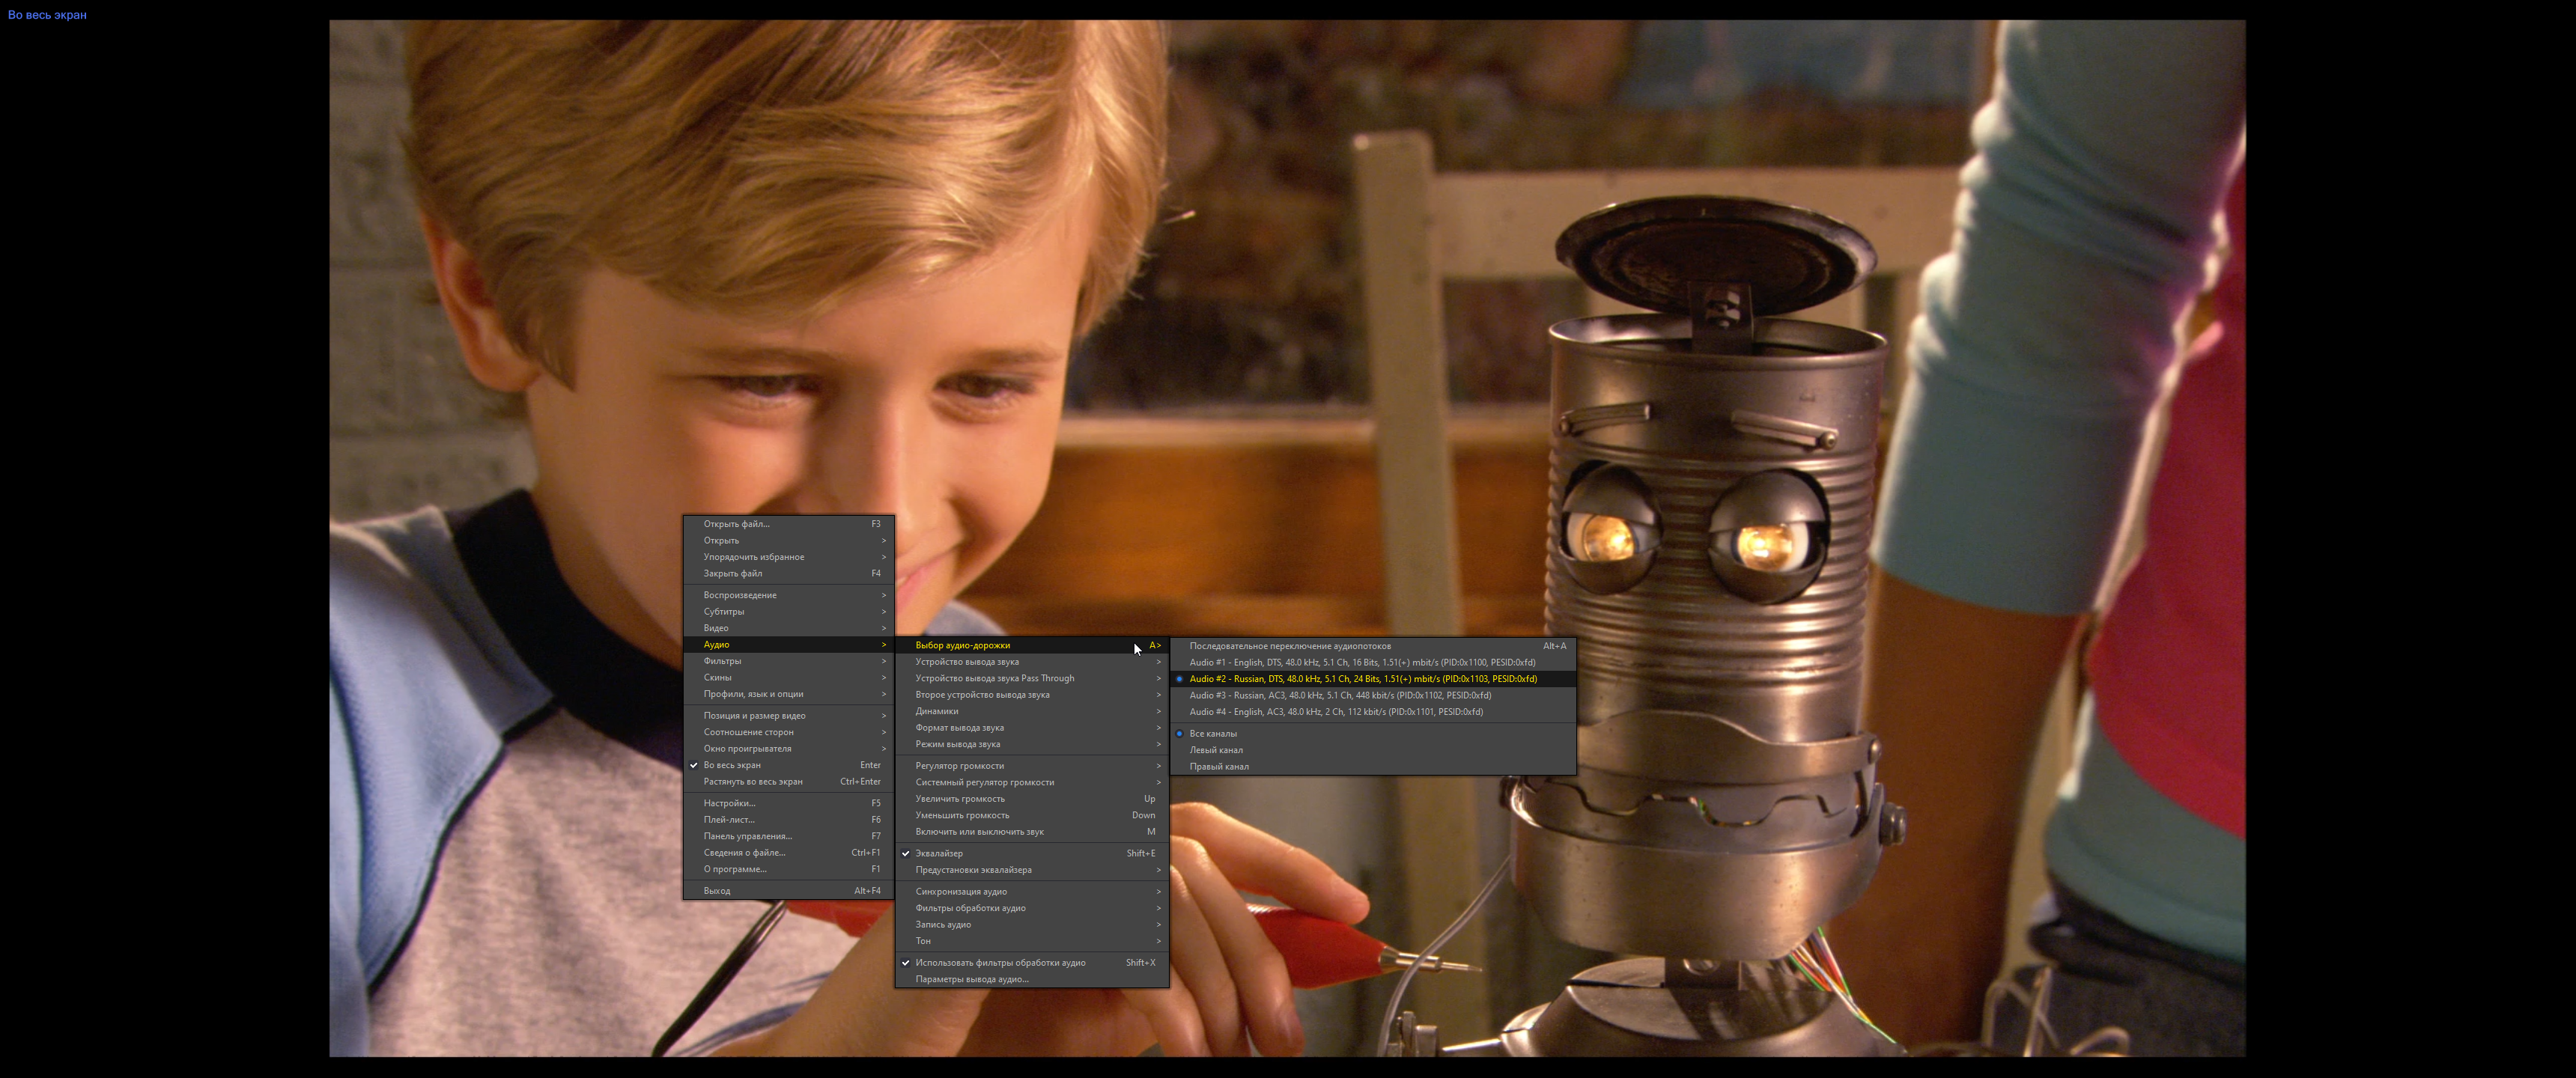Toggle 'Использовать фильтры обработки аудио'
Image resolution: width=2576 pixels, height=1078 pixels.
[999, 963]
